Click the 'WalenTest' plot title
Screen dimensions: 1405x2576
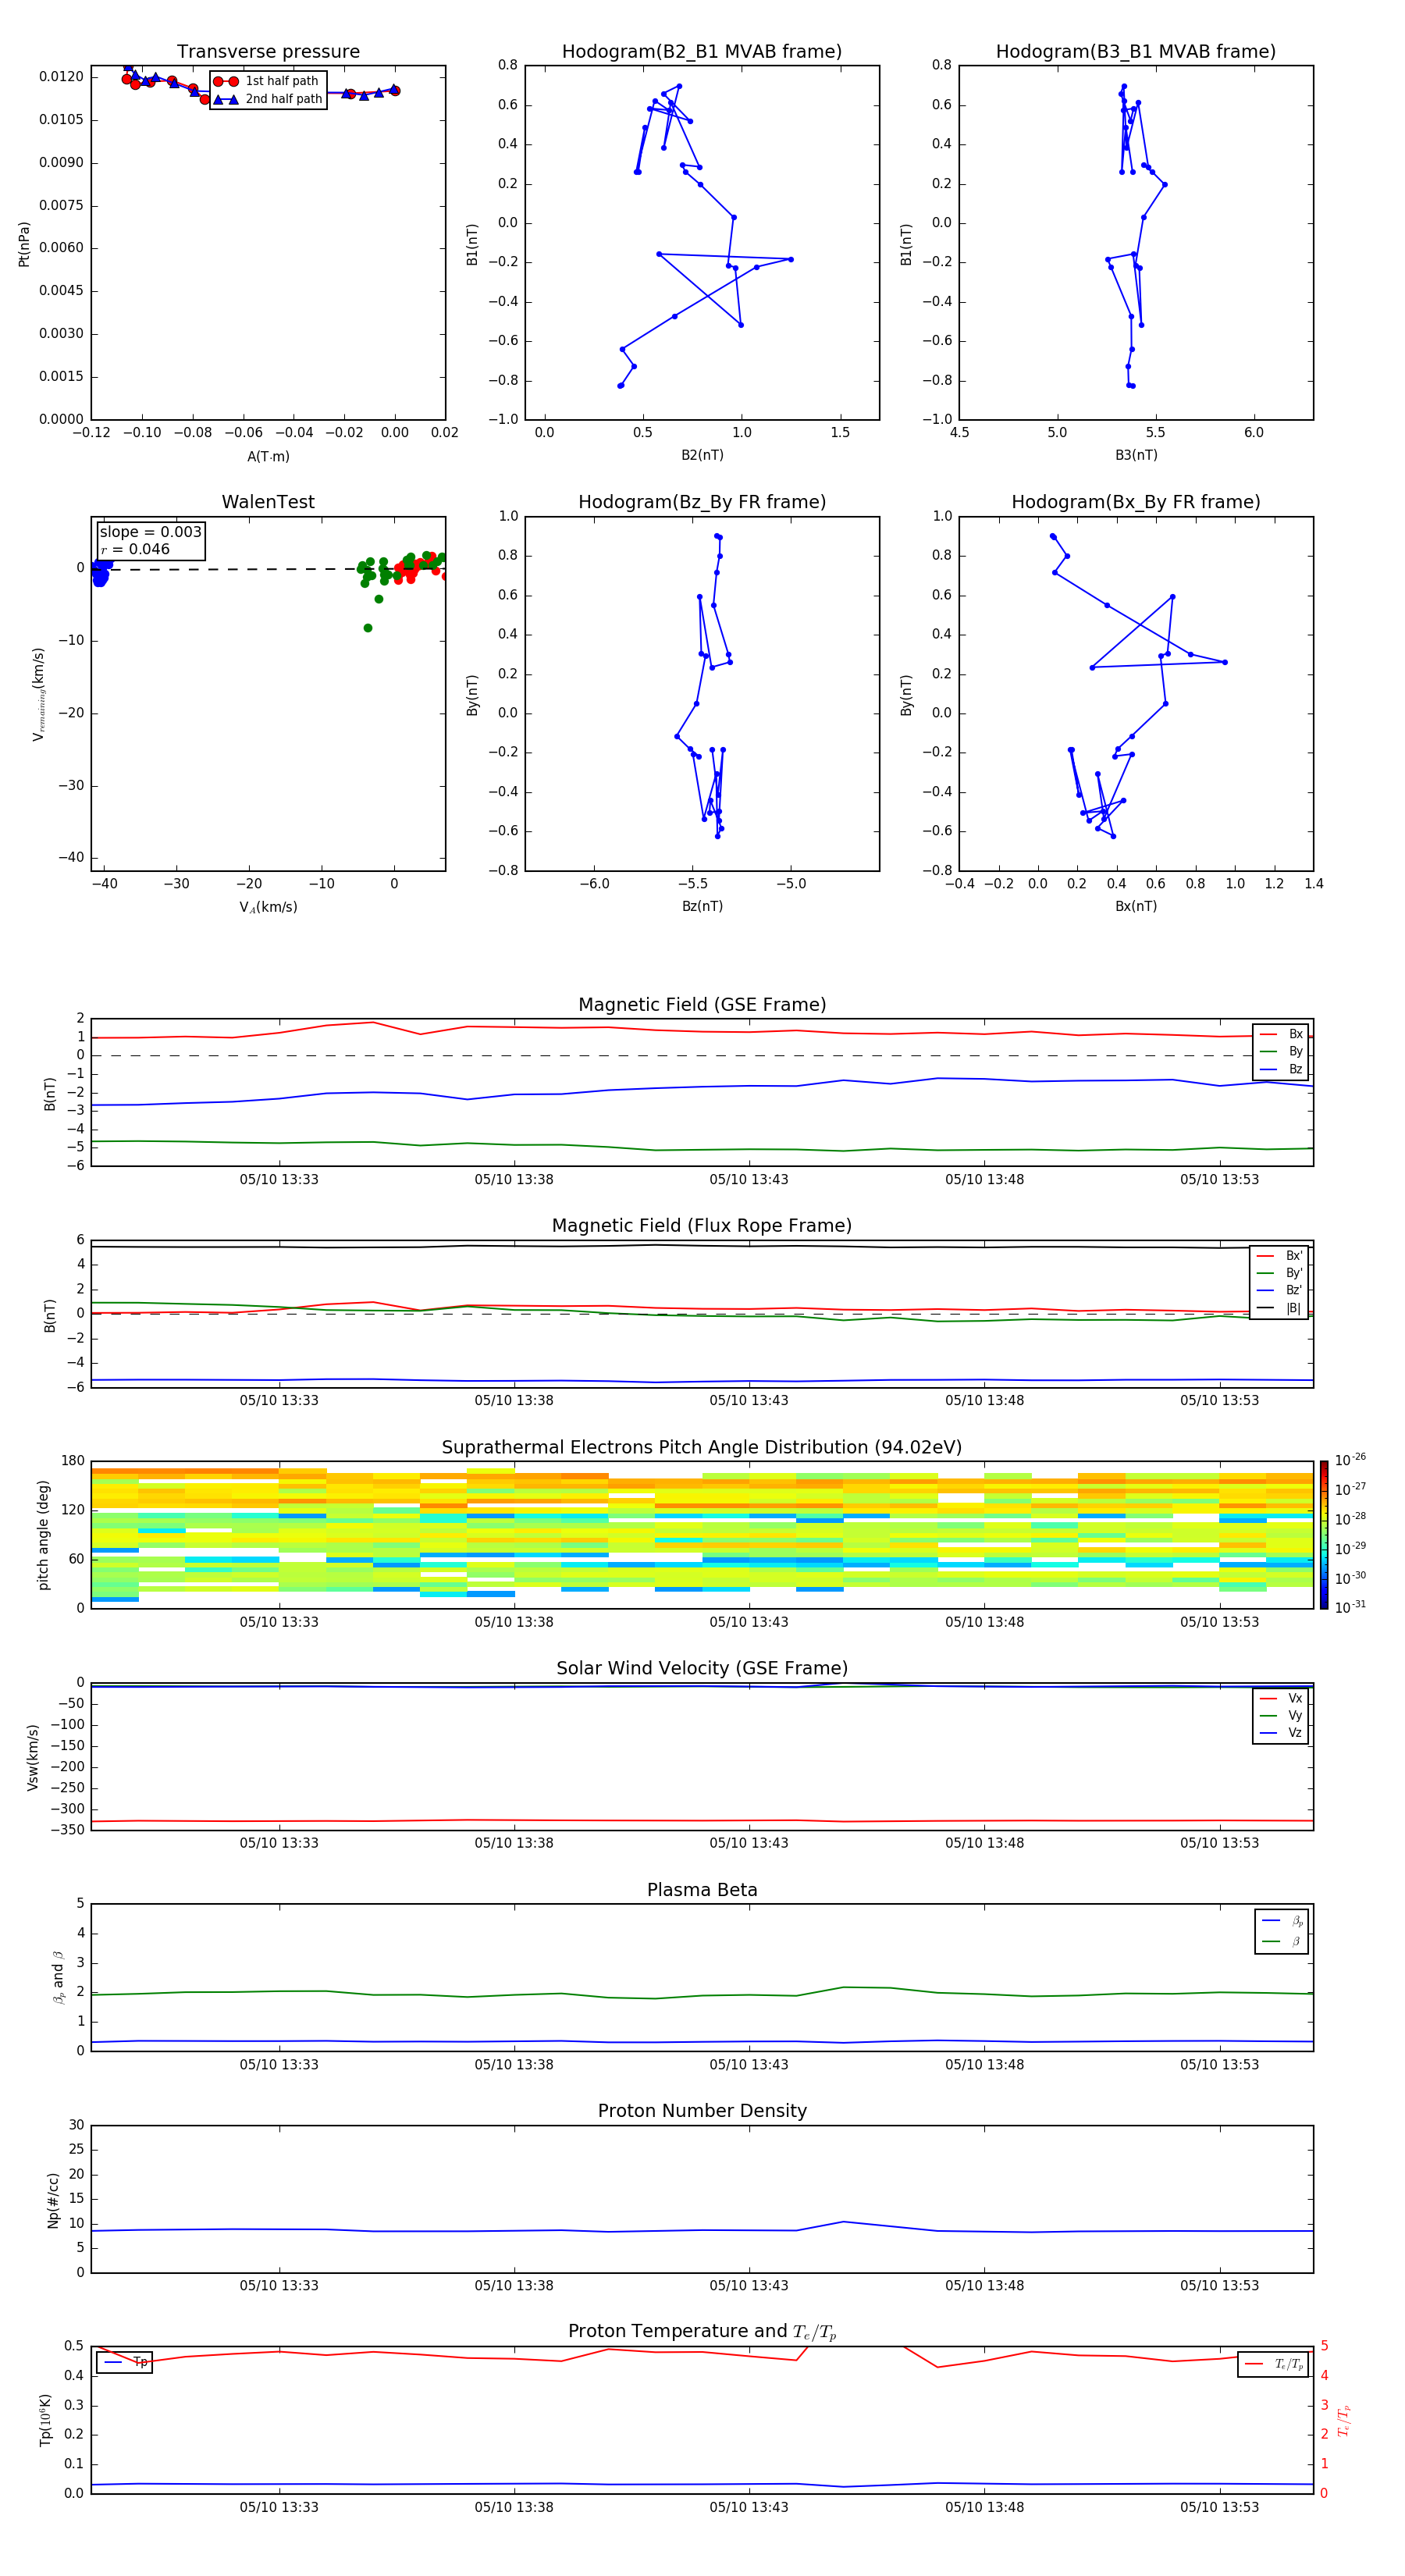268,502
